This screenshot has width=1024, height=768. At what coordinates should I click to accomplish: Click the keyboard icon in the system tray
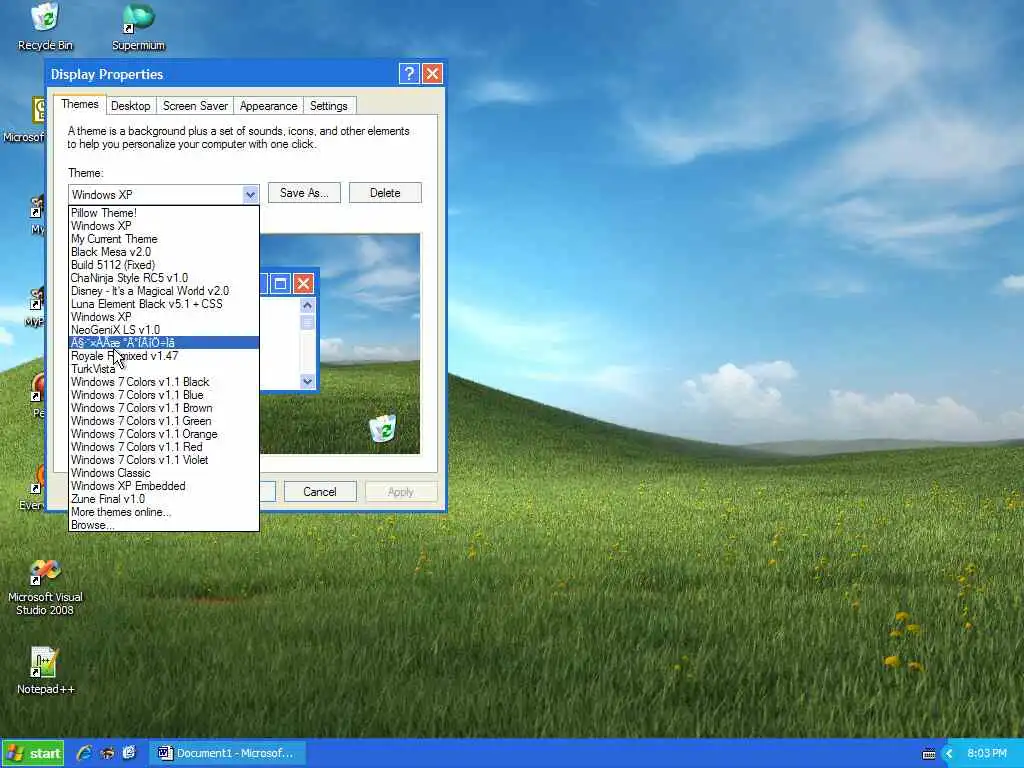click(929, 754)
